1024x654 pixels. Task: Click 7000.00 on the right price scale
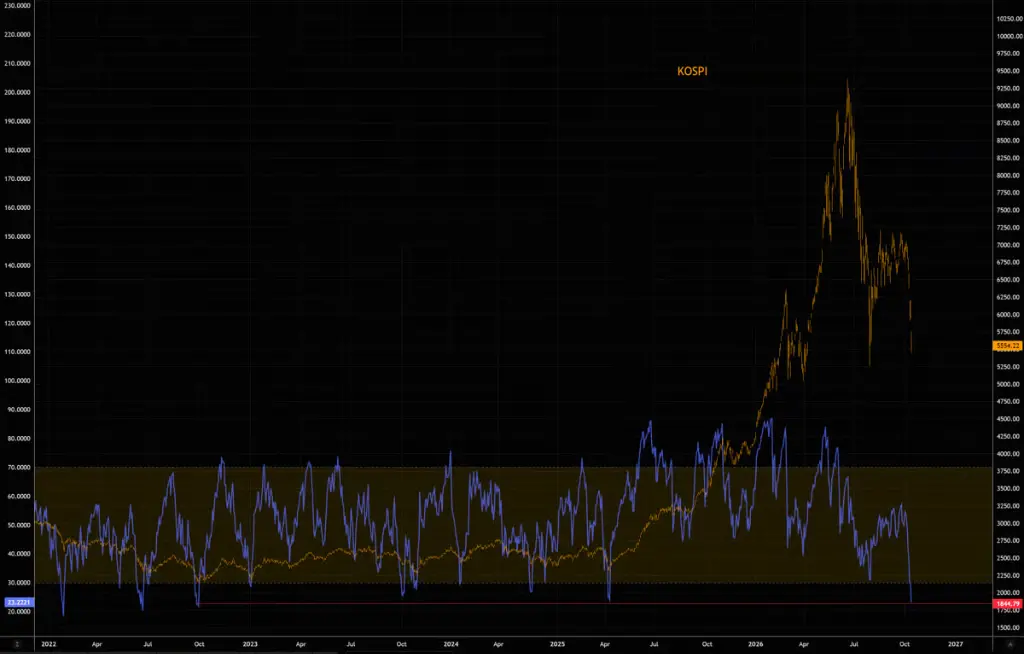point(1008,245)
